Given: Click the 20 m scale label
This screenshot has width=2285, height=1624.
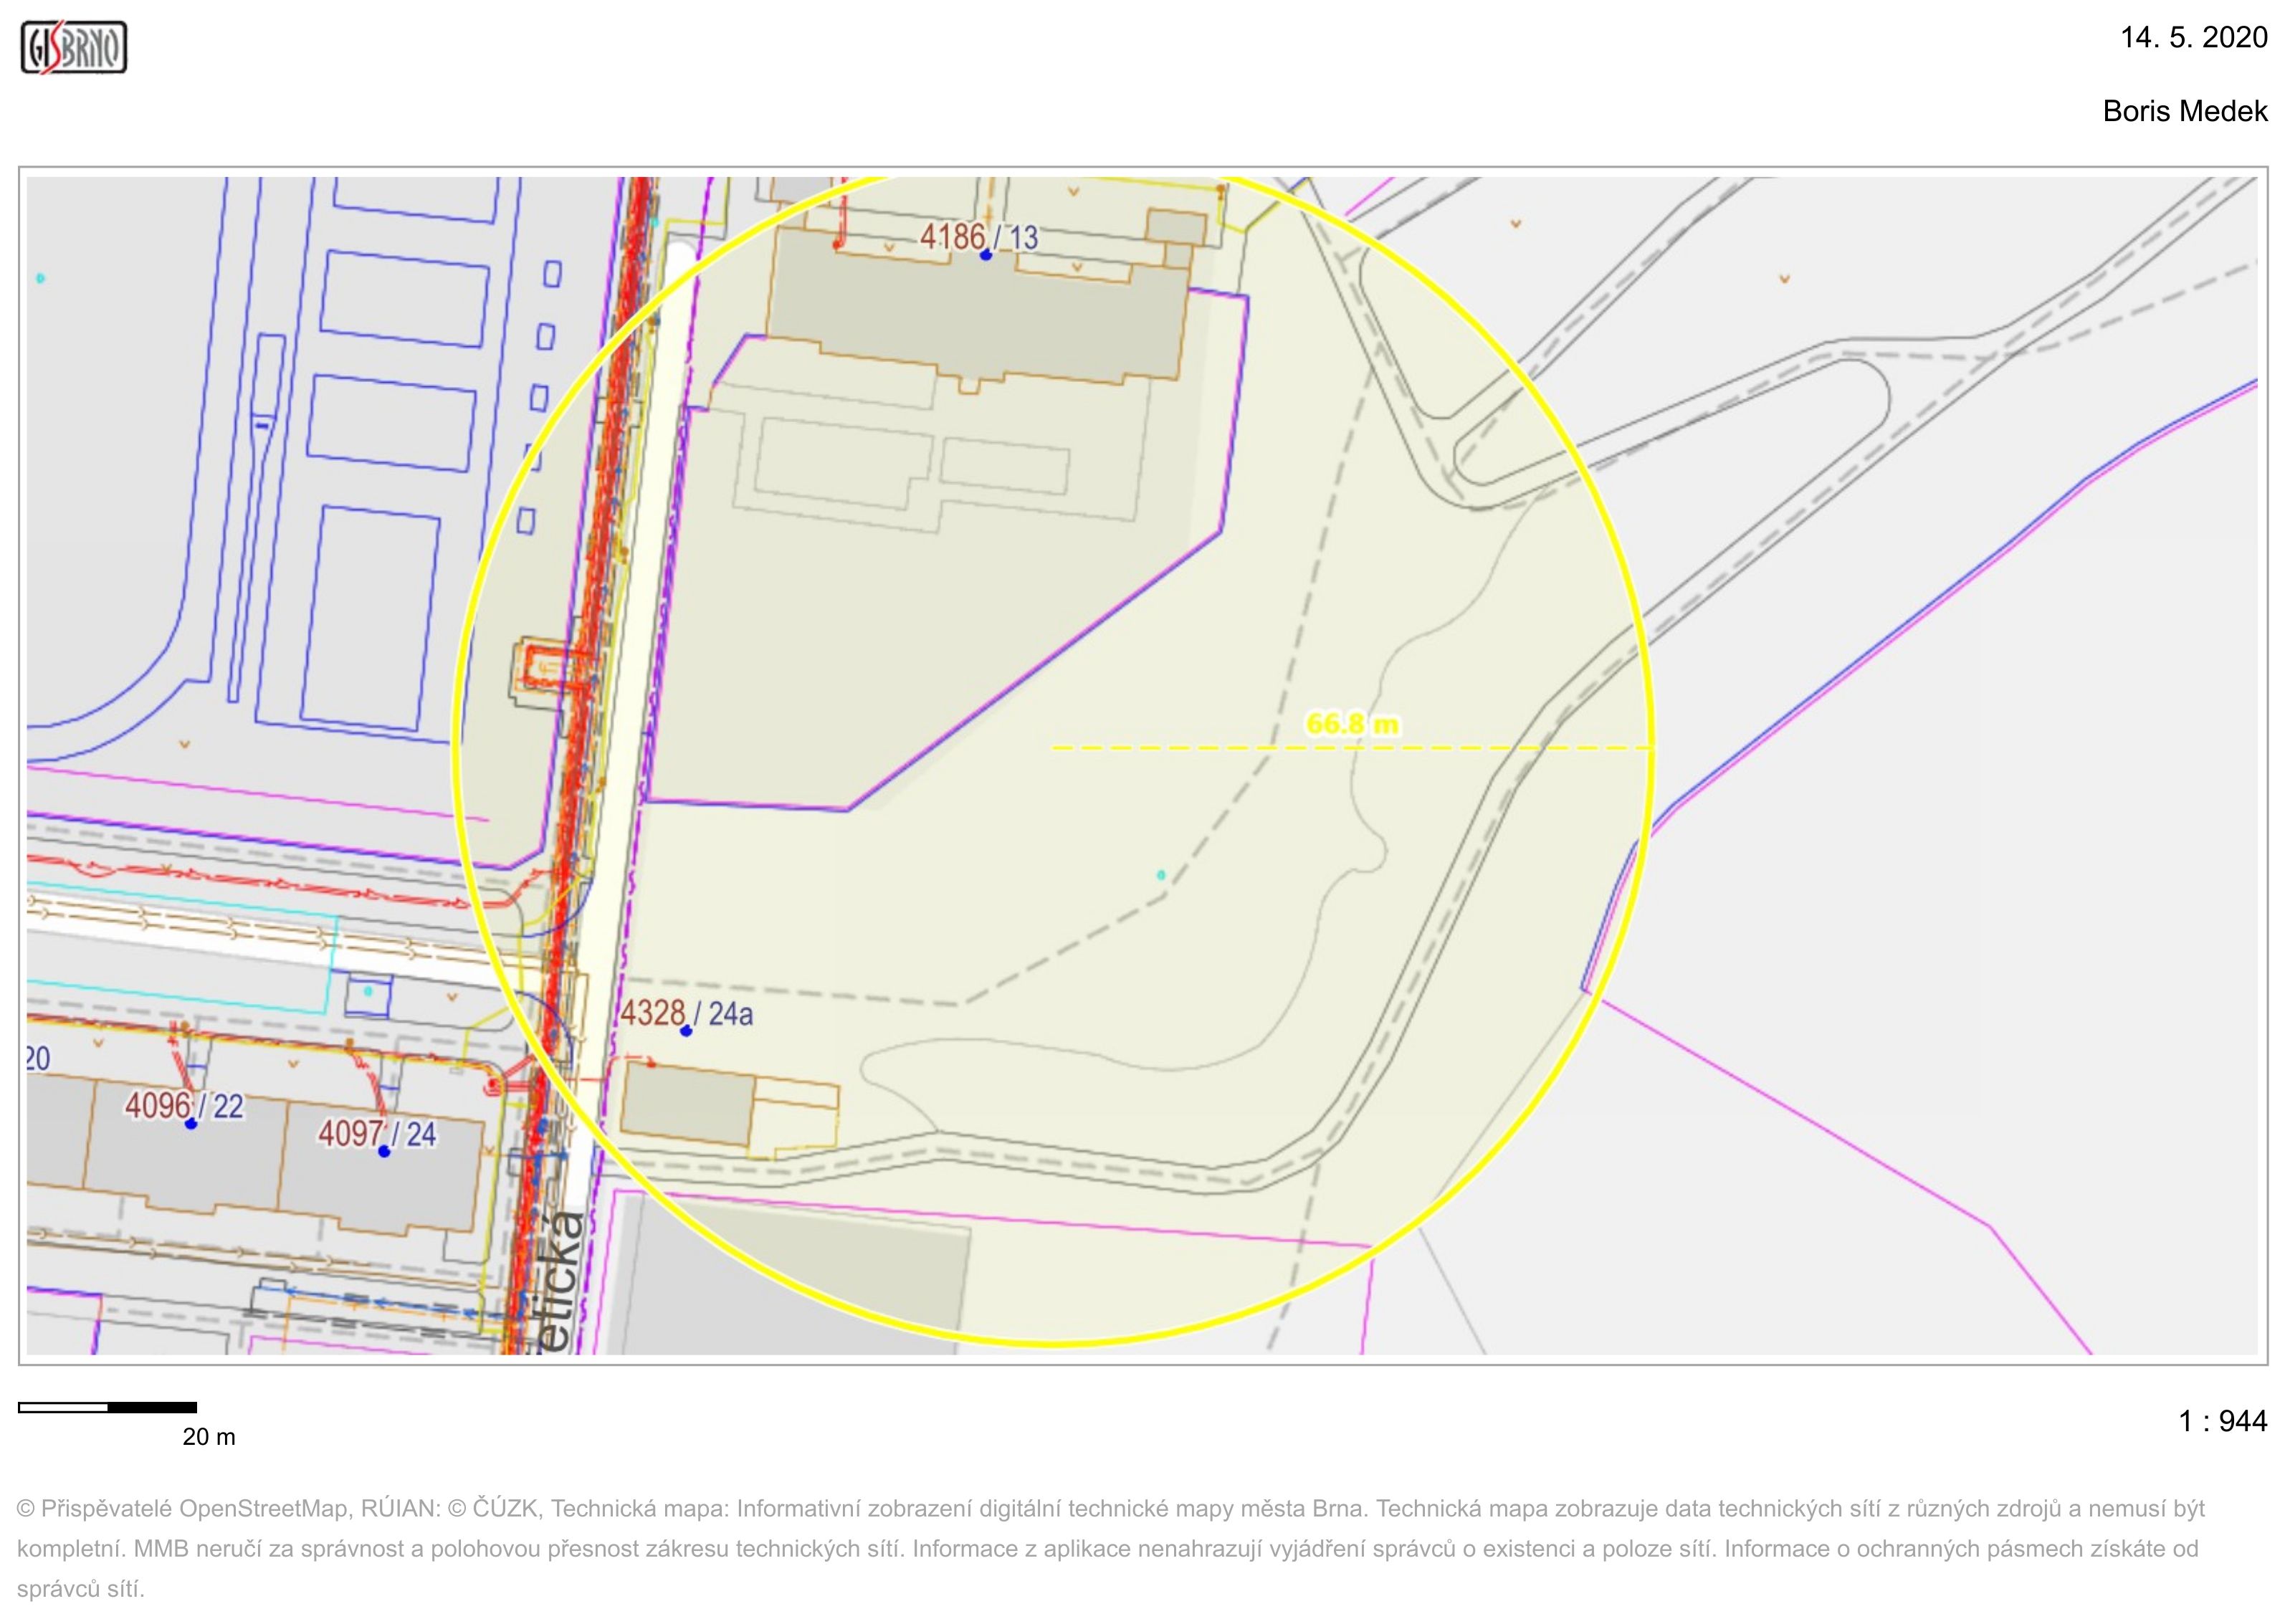Looking at the screenshot, I should click(209, 1437).
